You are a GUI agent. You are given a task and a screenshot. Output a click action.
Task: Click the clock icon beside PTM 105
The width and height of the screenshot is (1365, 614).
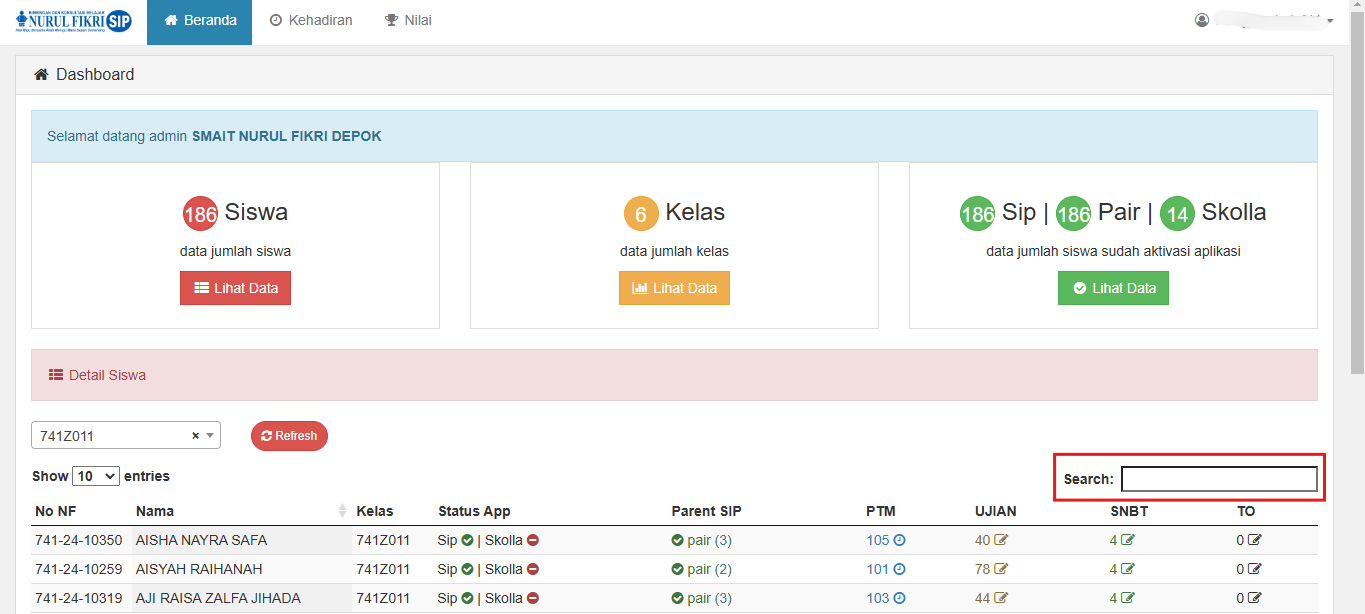pyautogui.click(x=899, y=541)
